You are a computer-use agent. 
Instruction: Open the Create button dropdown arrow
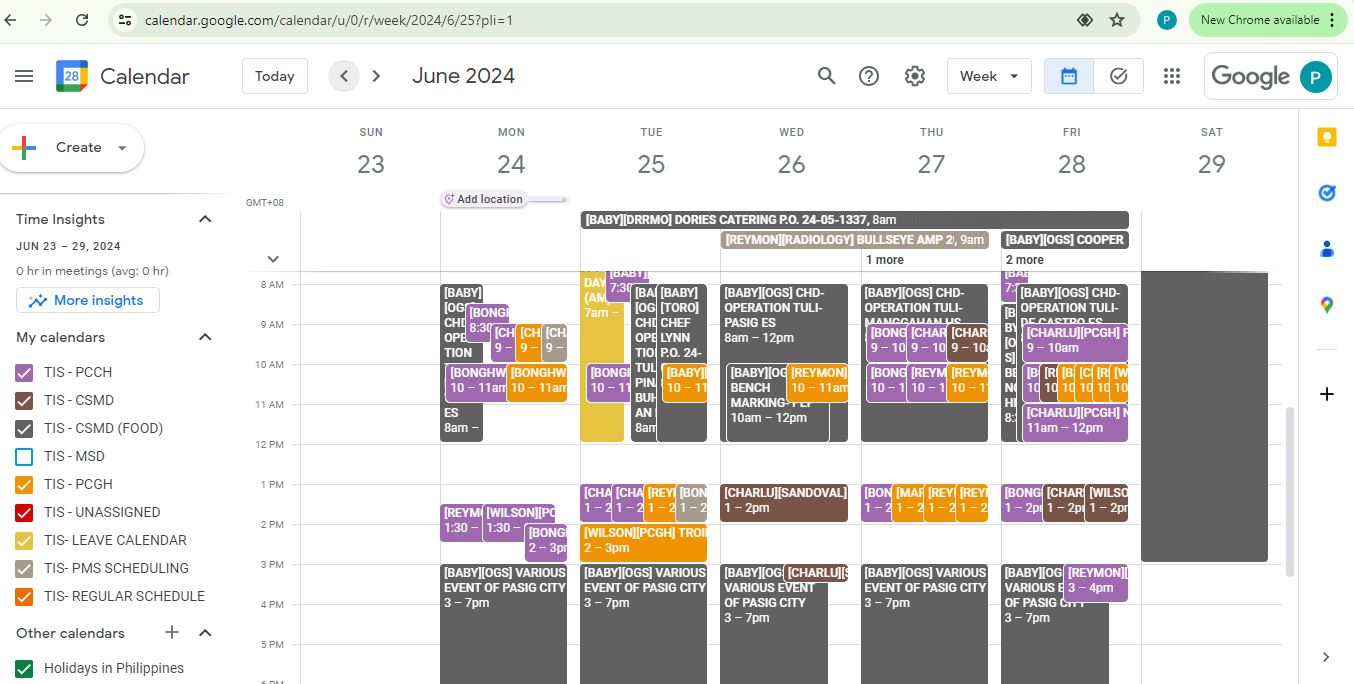pyautogui.click(x=122, y=148)
